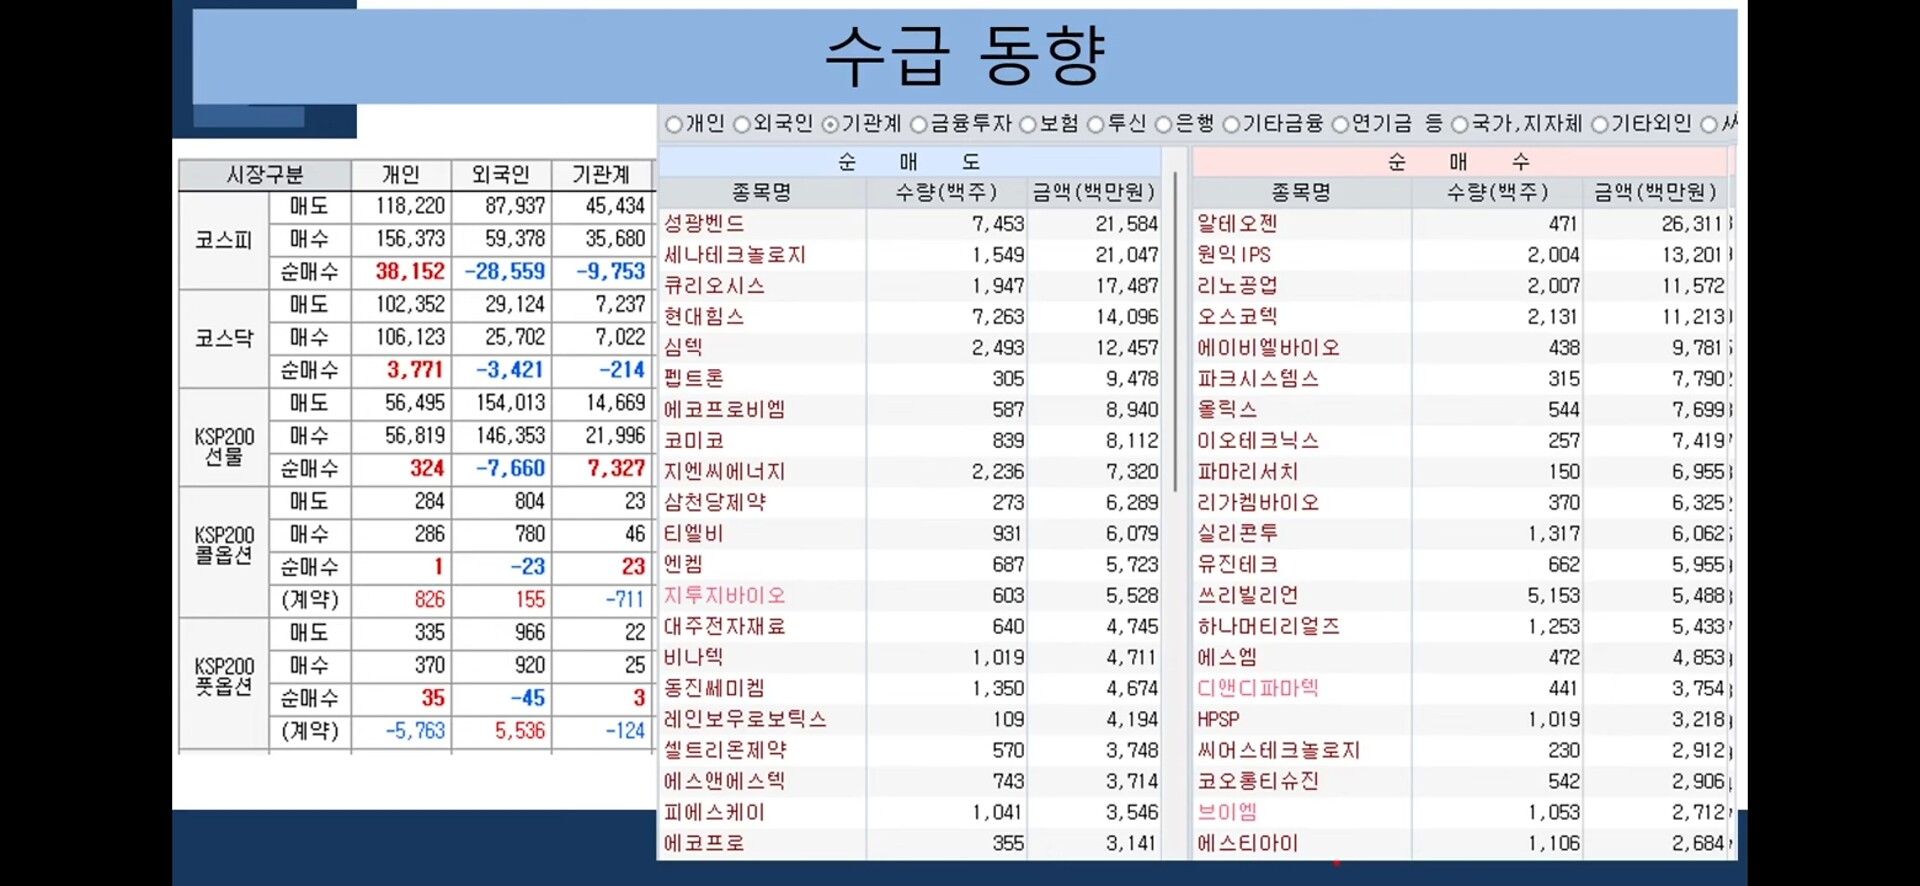Click the 순매도 종목명 column header

[x=762, y=192]
